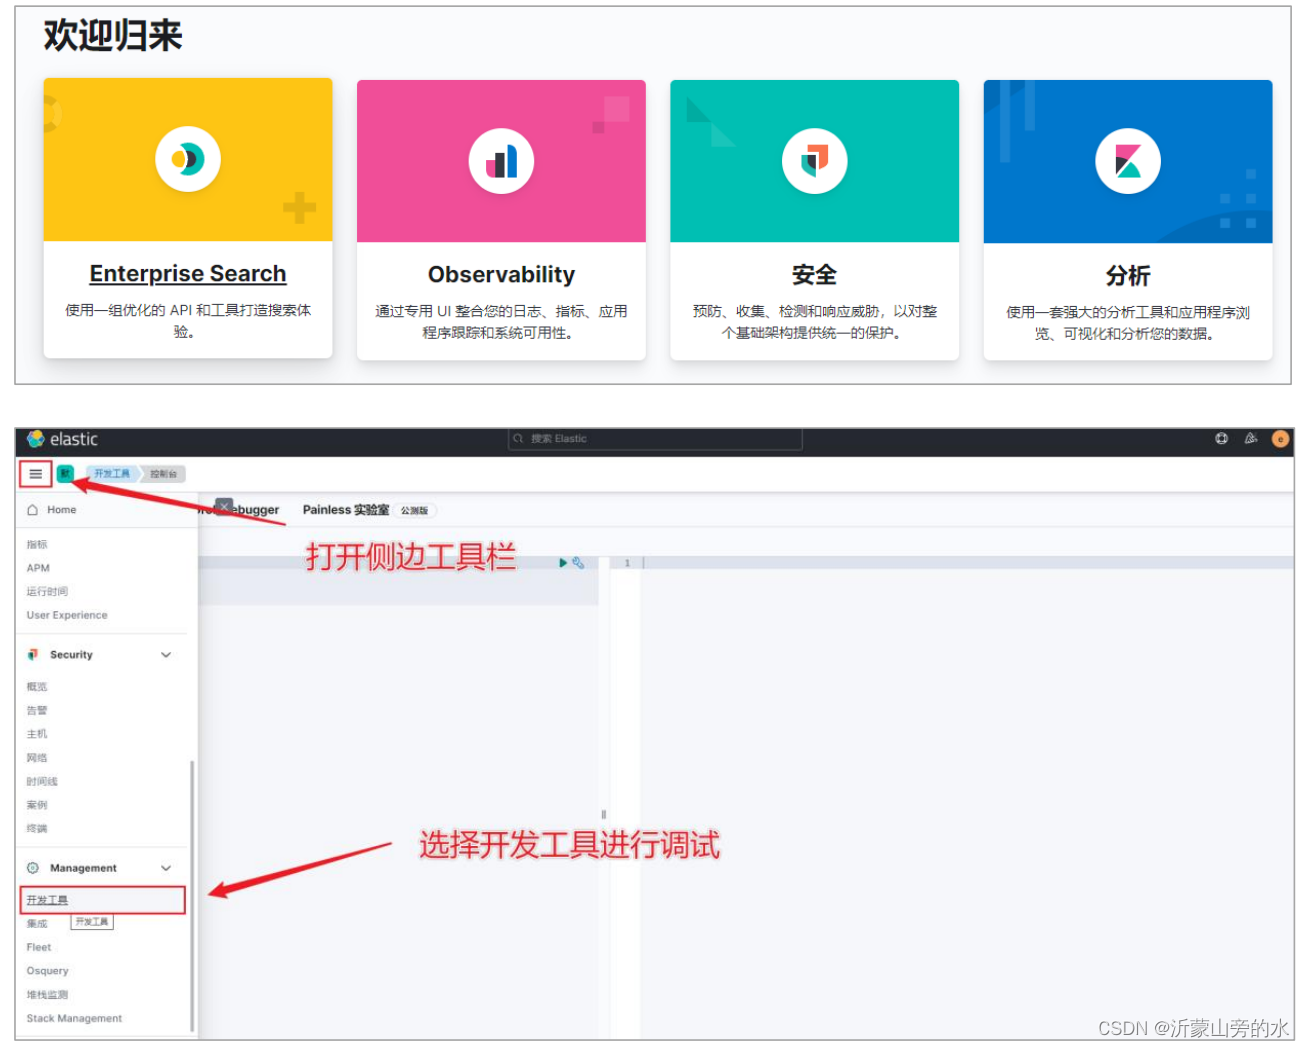Open the wrench request options icon
Screen dimensions: 1305x1047
click(x=578, y=563)
